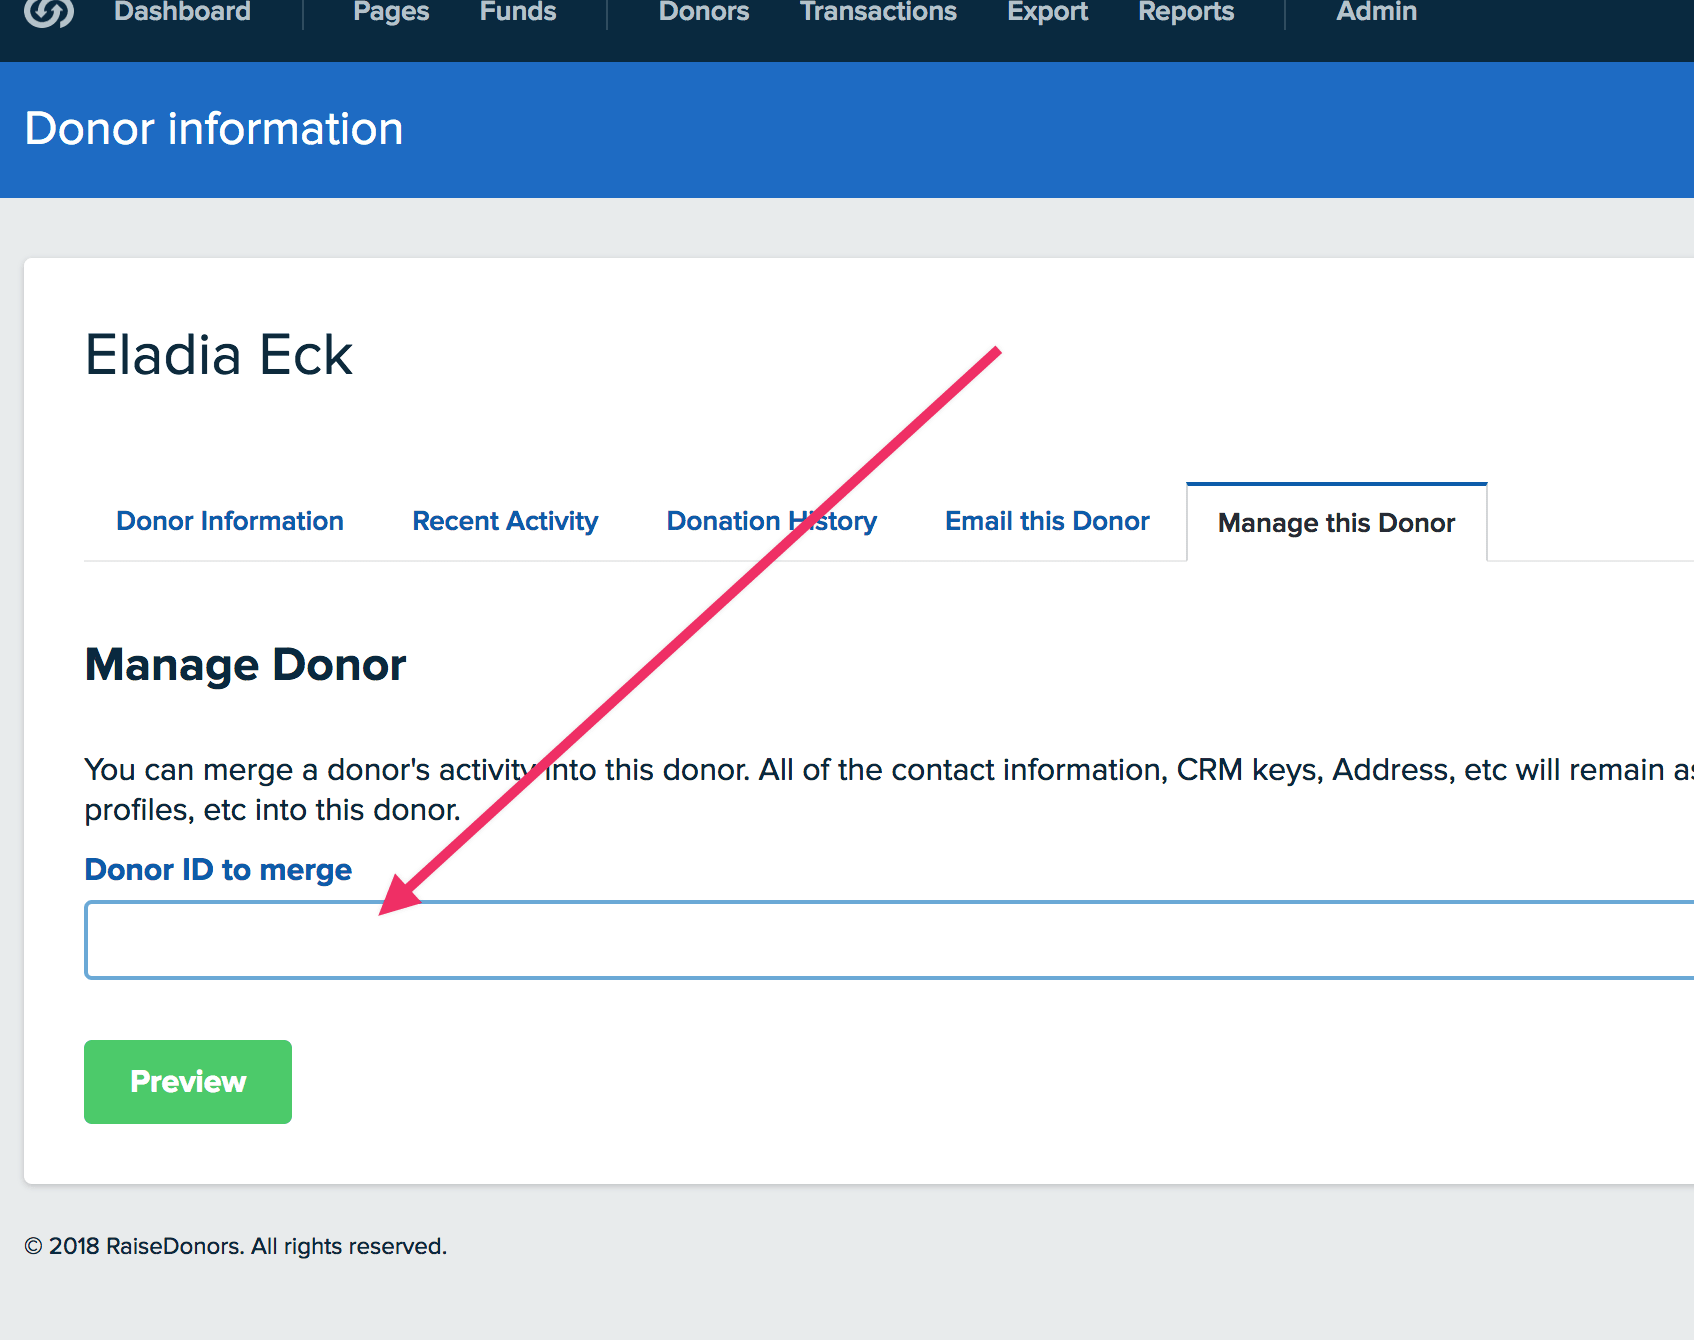Open the Transactions menu item

[x=877, y=12]
